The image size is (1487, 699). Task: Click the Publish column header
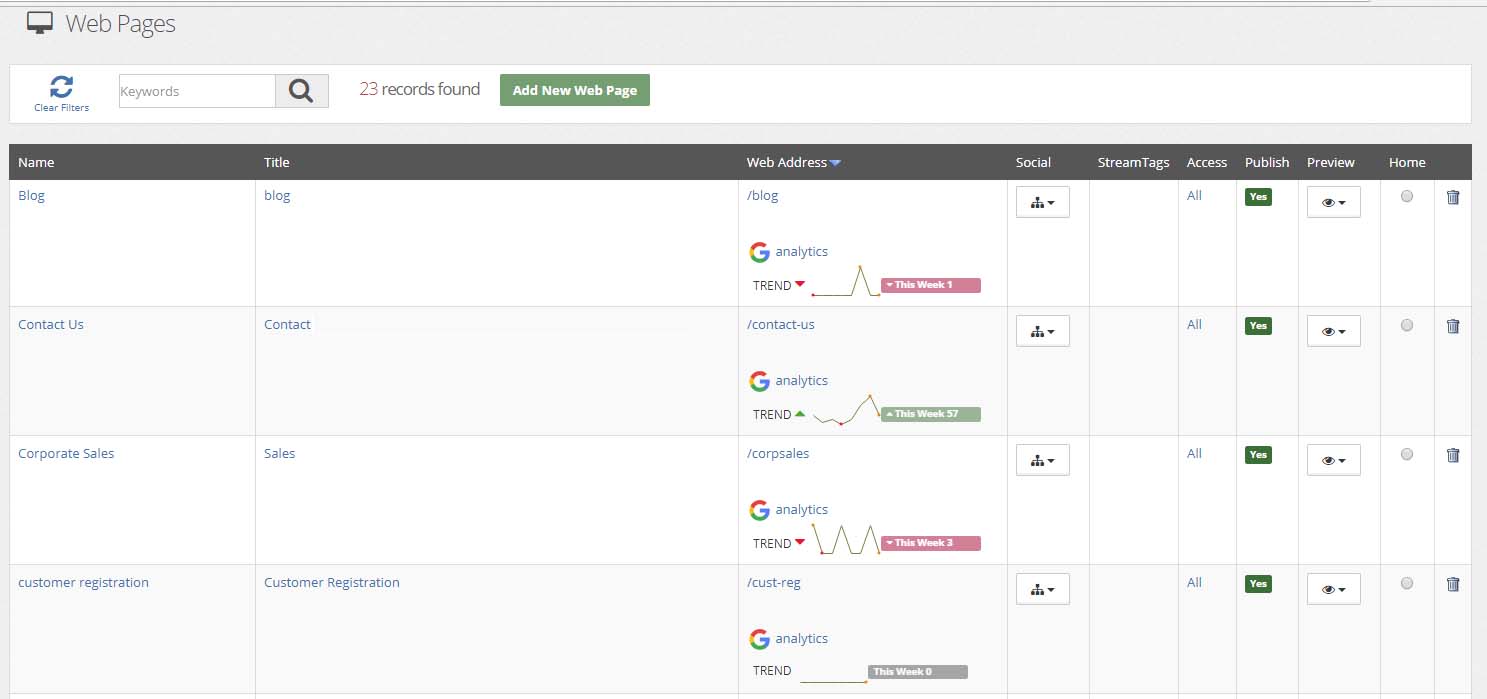point(1267,162)
